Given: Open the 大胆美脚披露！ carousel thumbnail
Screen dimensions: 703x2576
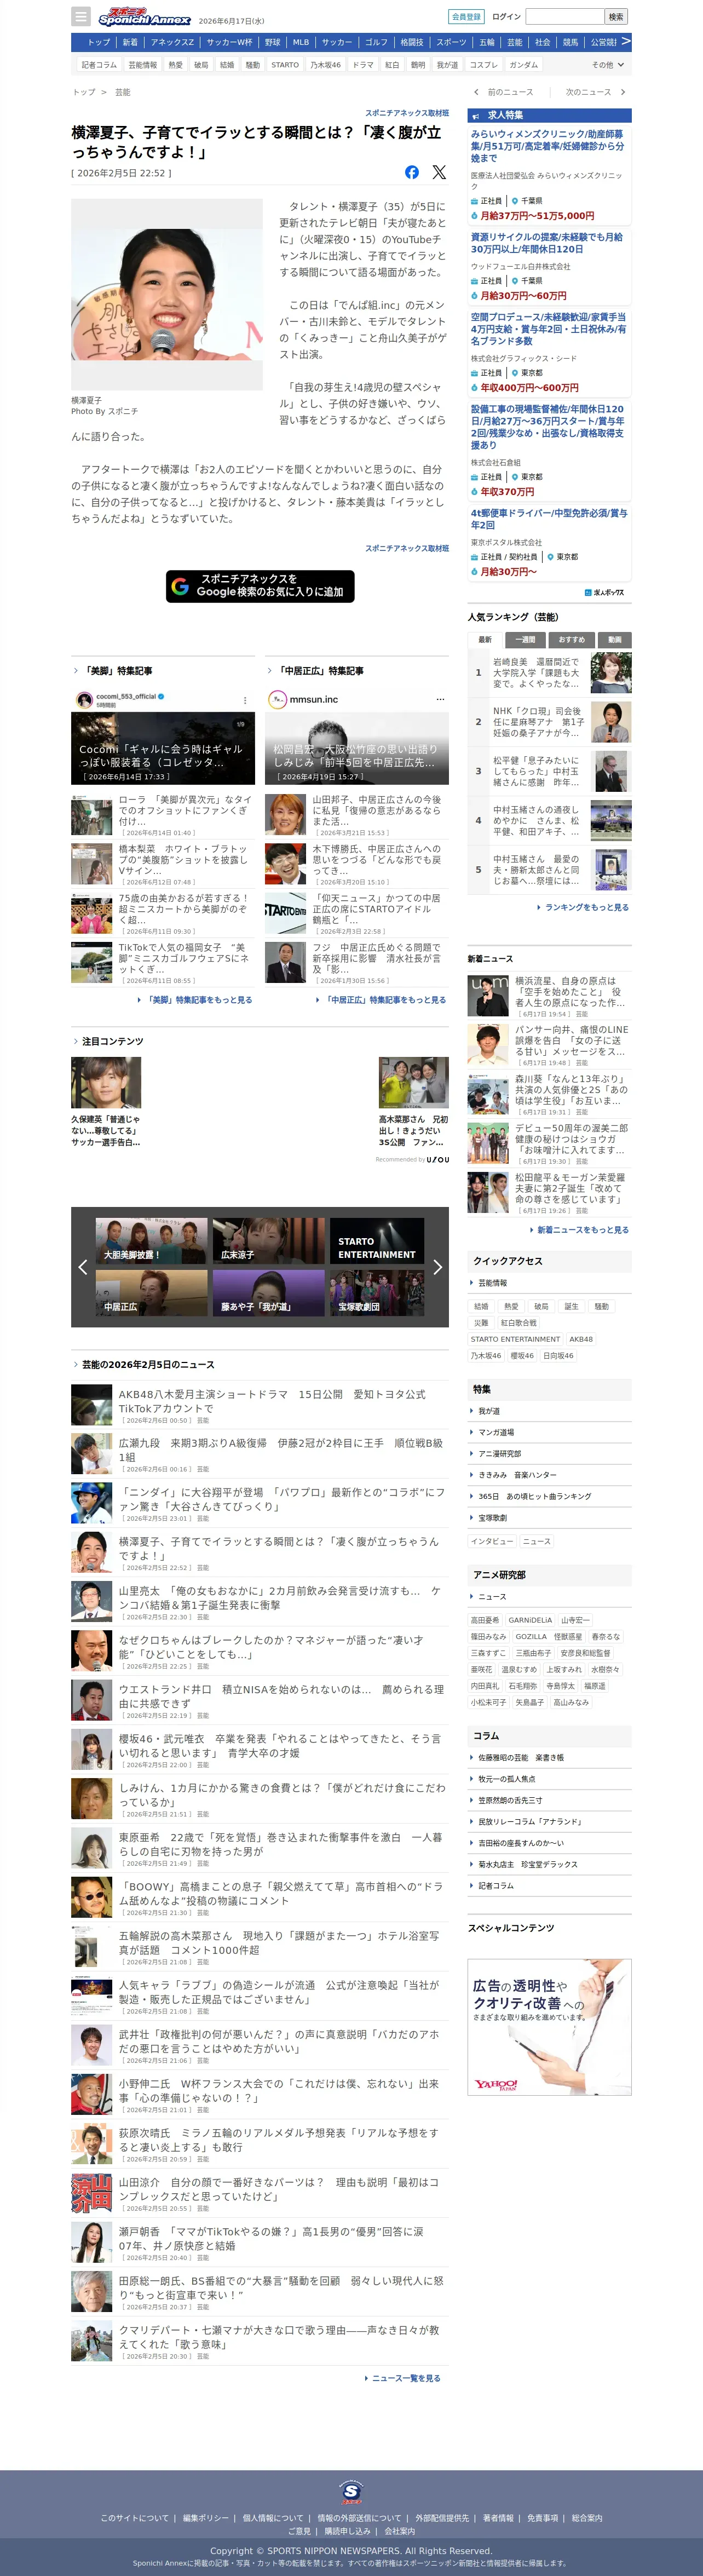Looking at the screenshot, I should (x=152, y=1242).
